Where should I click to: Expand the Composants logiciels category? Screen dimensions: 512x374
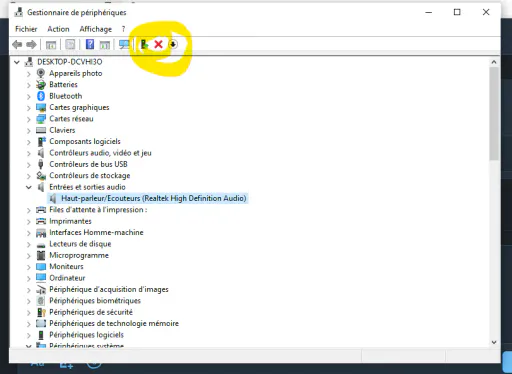pos(29,142)
